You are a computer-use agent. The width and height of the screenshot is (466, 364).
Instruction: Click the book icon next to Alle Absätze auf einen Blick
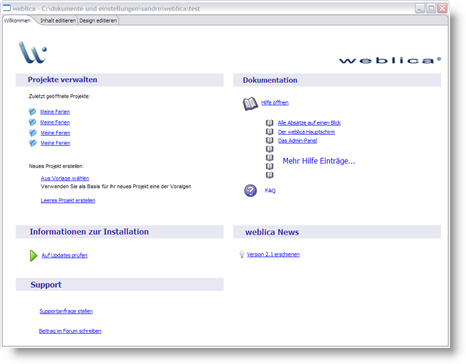click(270, 123)
